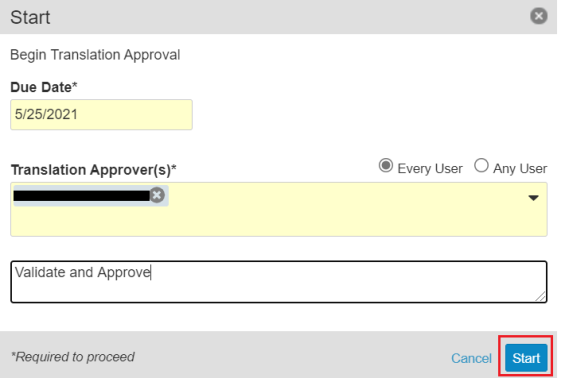
Task: Focus the Validate and Approve comment box
Action: [x=279, y=282]
